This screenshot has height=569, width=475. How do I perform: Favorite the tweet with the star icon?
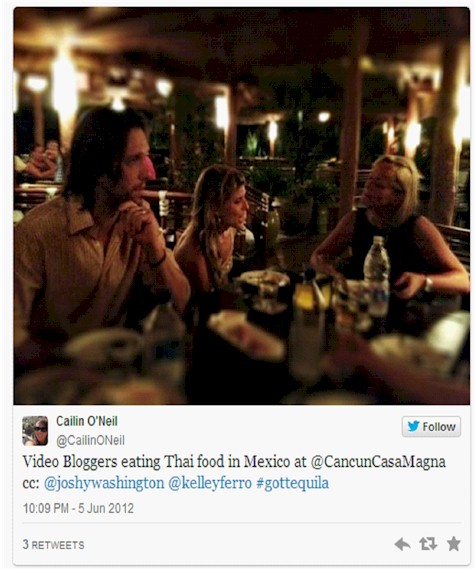[x=454, y=544]
